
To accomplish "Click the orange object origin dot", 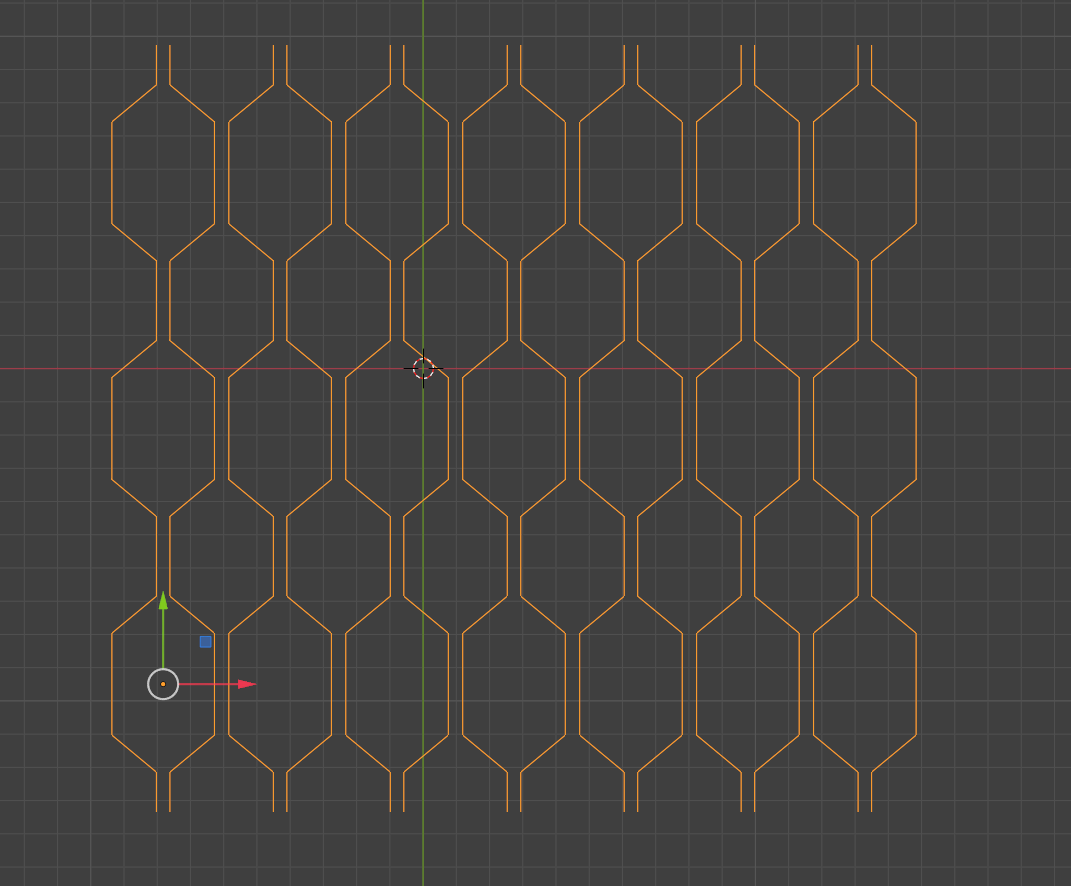I will coord(163,684).
